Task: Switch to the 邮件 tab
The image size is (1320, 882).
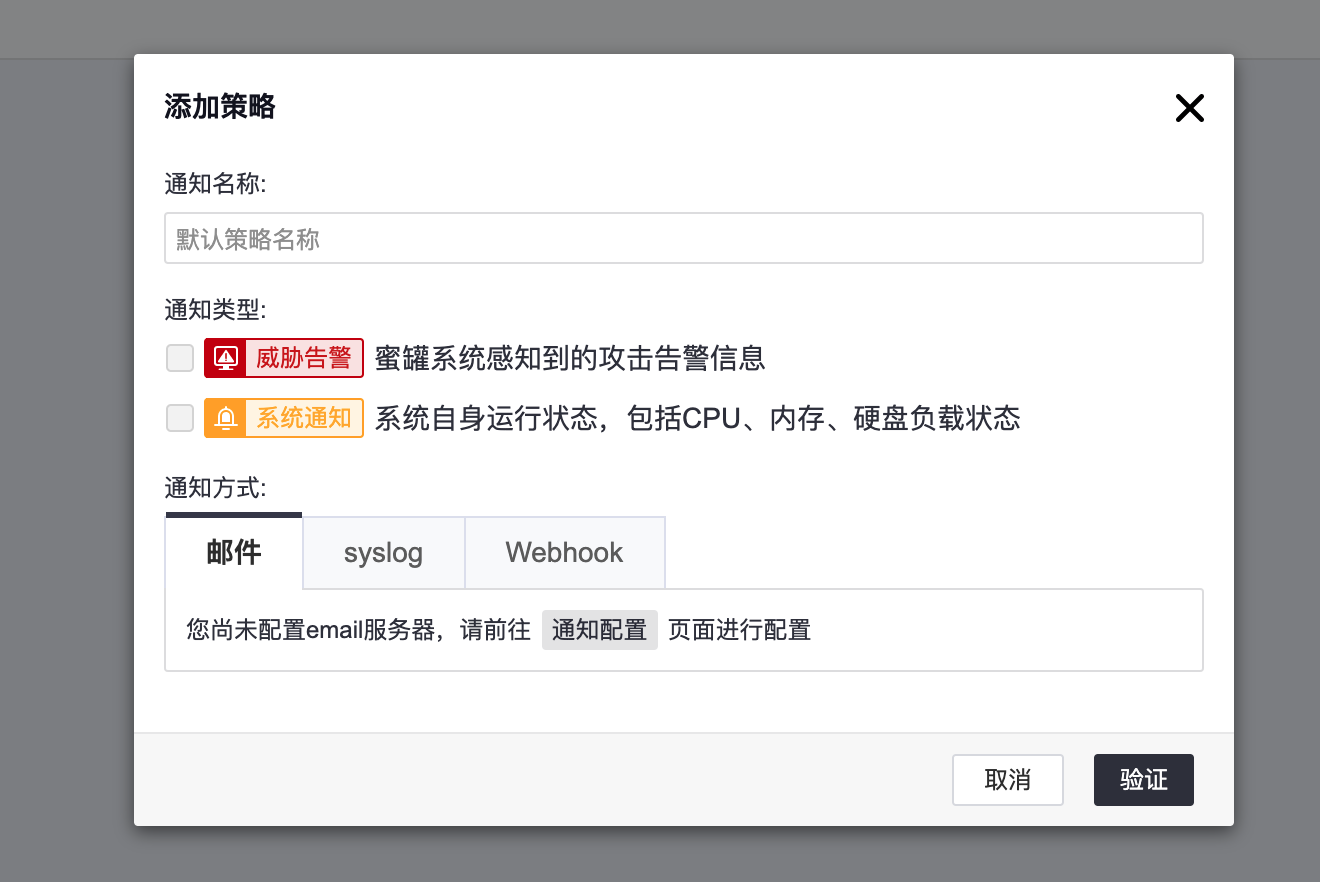Action: coord(234,552)
